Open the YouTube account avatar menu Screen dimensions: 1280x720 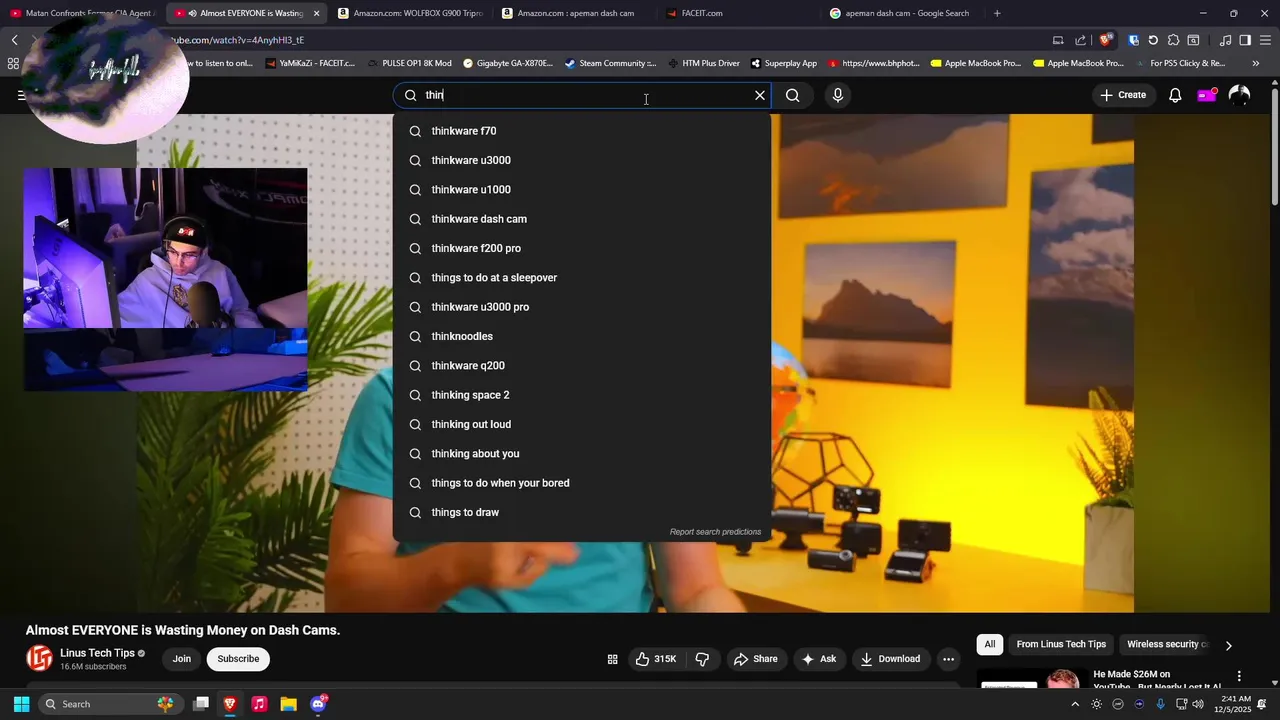(1239, 95)
